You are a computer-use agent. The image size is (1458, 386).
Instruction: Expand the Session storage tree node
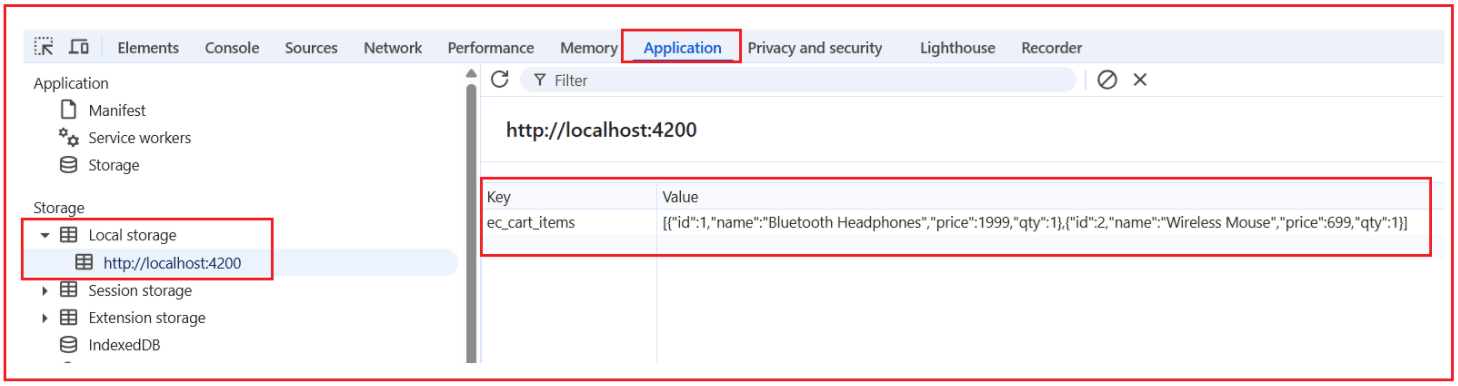[x=45, y=291]
